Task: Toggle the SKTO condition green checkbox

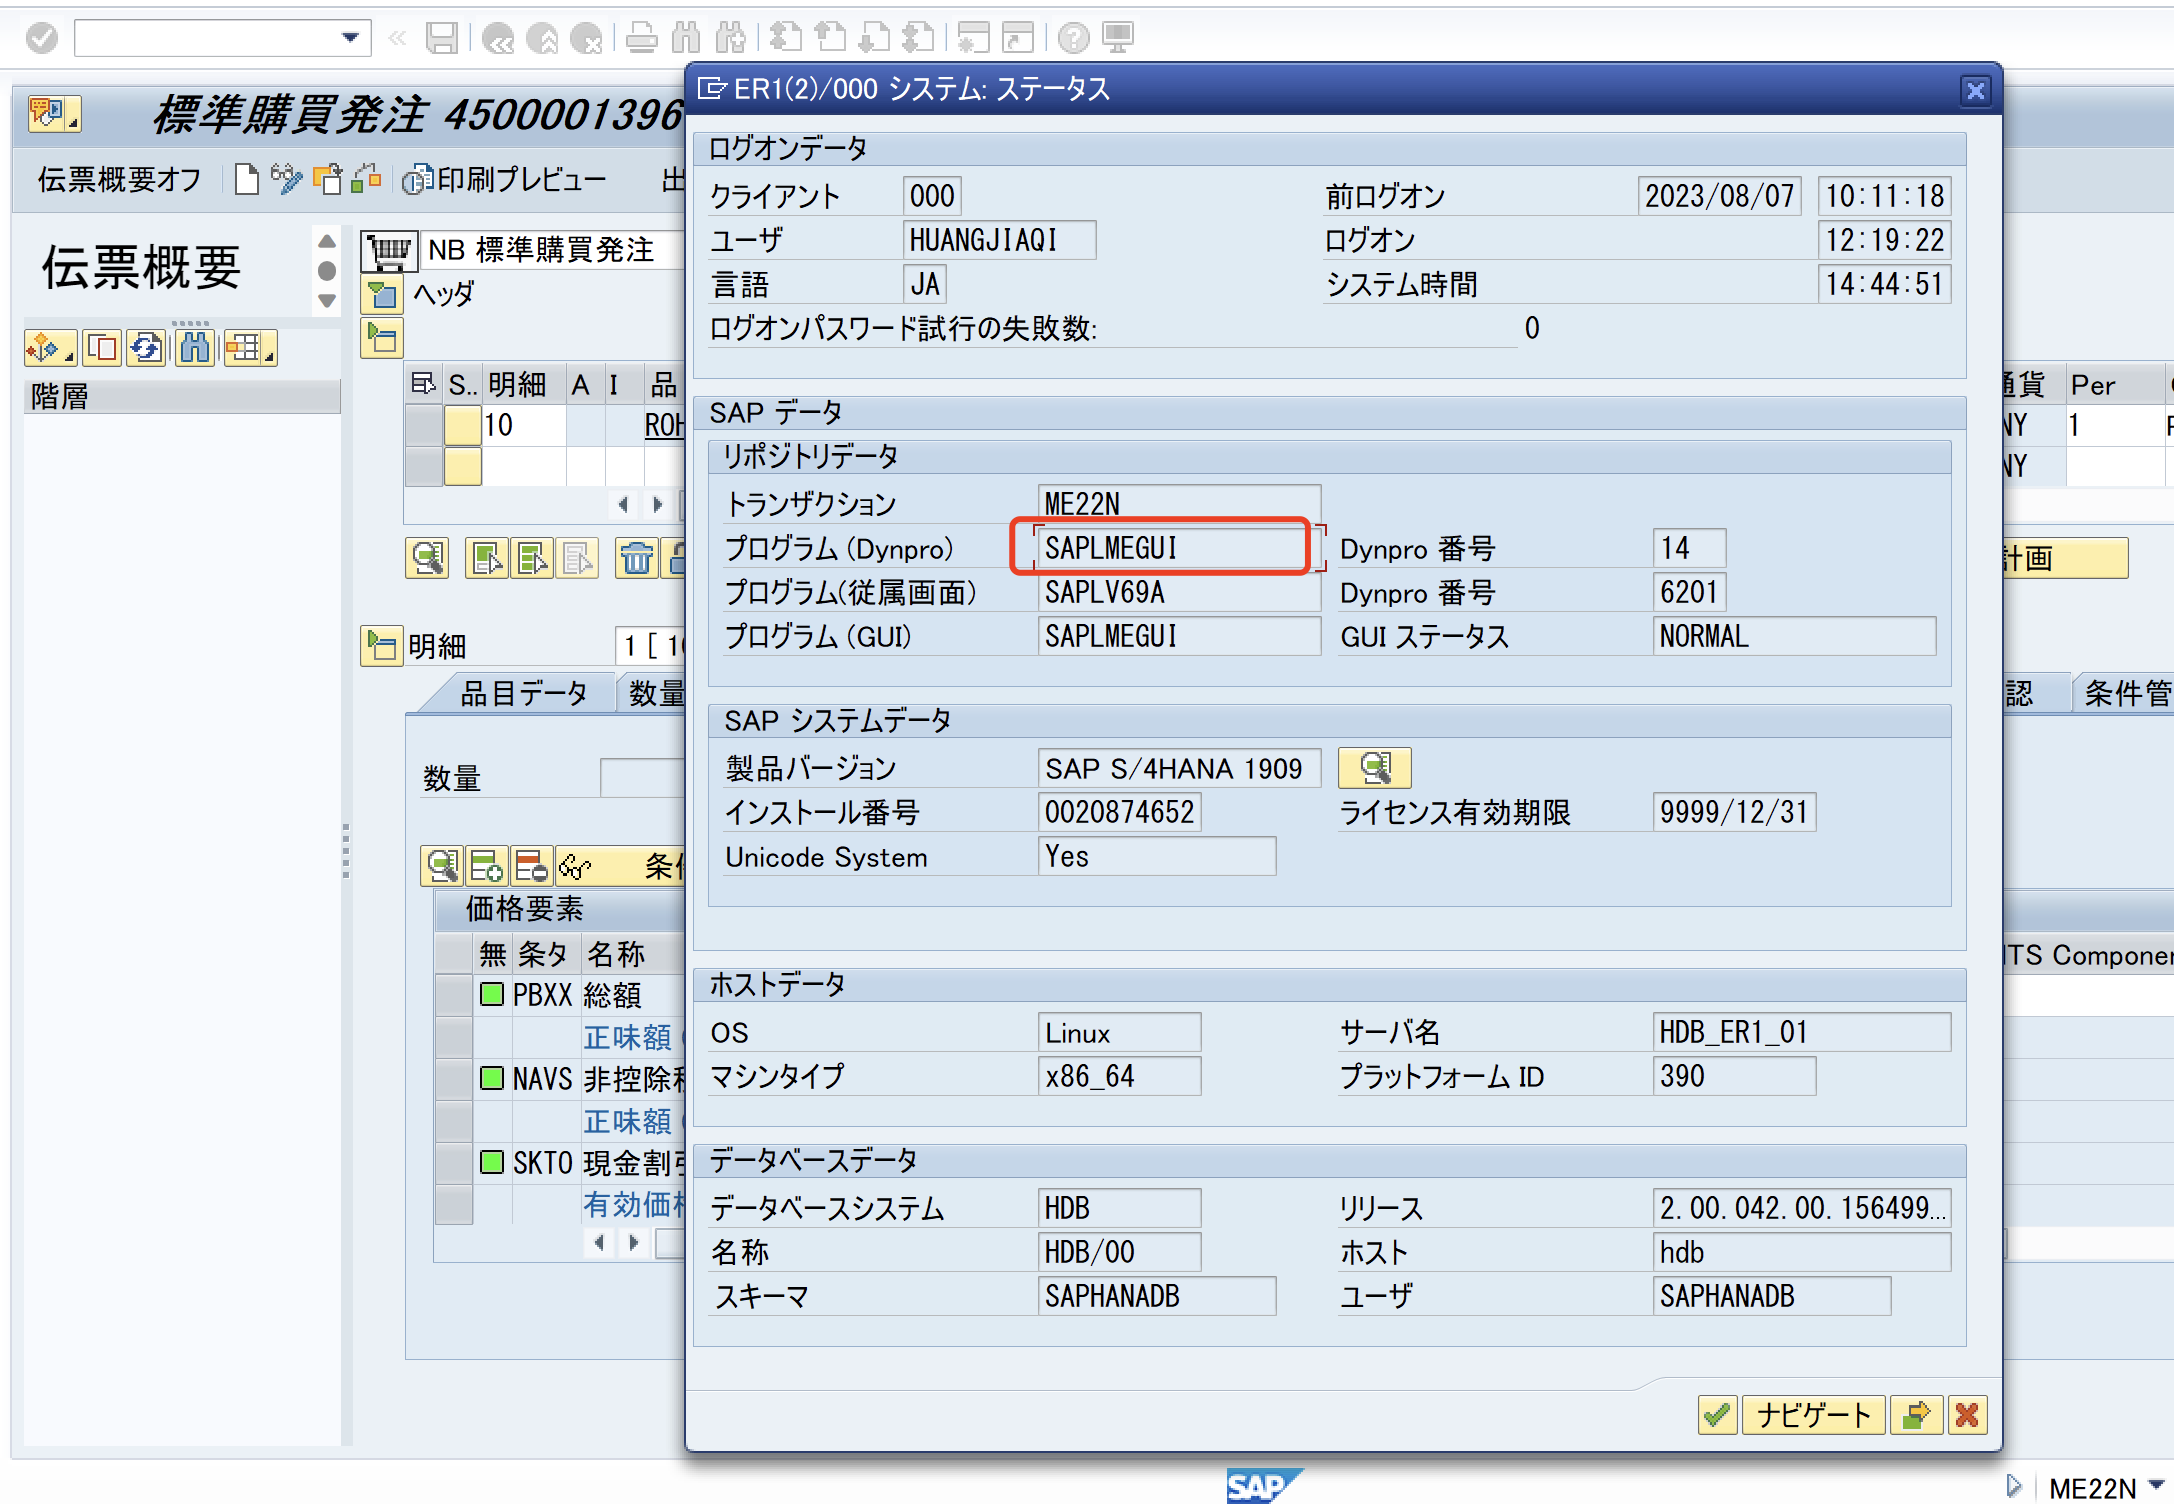Action: coord(492,1162)
